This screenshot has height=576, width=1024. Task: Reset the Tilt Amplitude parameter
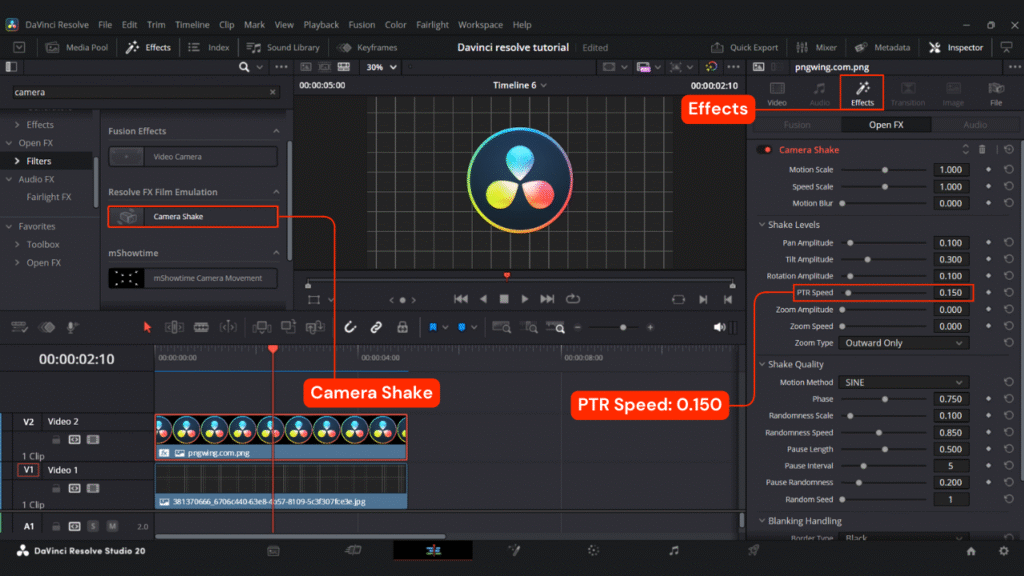pyautogui.click(x=1007, y=260)
